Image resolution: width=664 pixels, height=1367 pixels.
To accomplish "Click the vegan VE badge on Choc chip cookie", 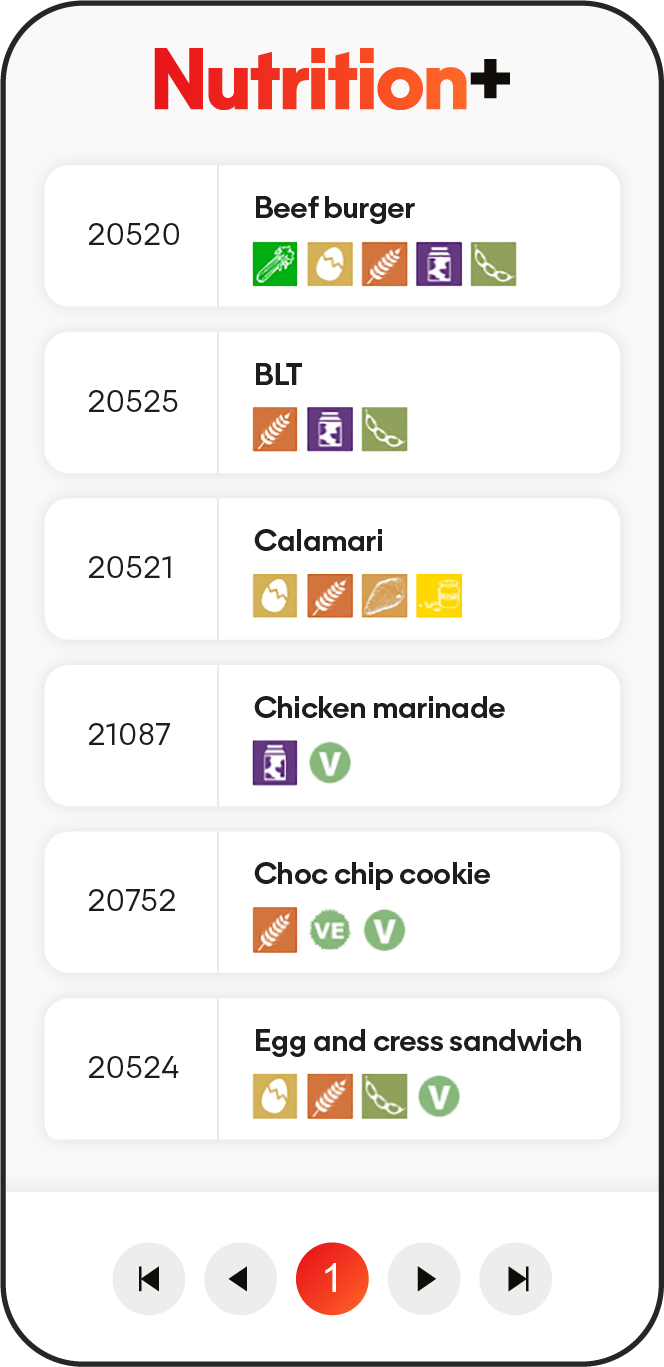I will pyautogui.click(x=330, y=931).
